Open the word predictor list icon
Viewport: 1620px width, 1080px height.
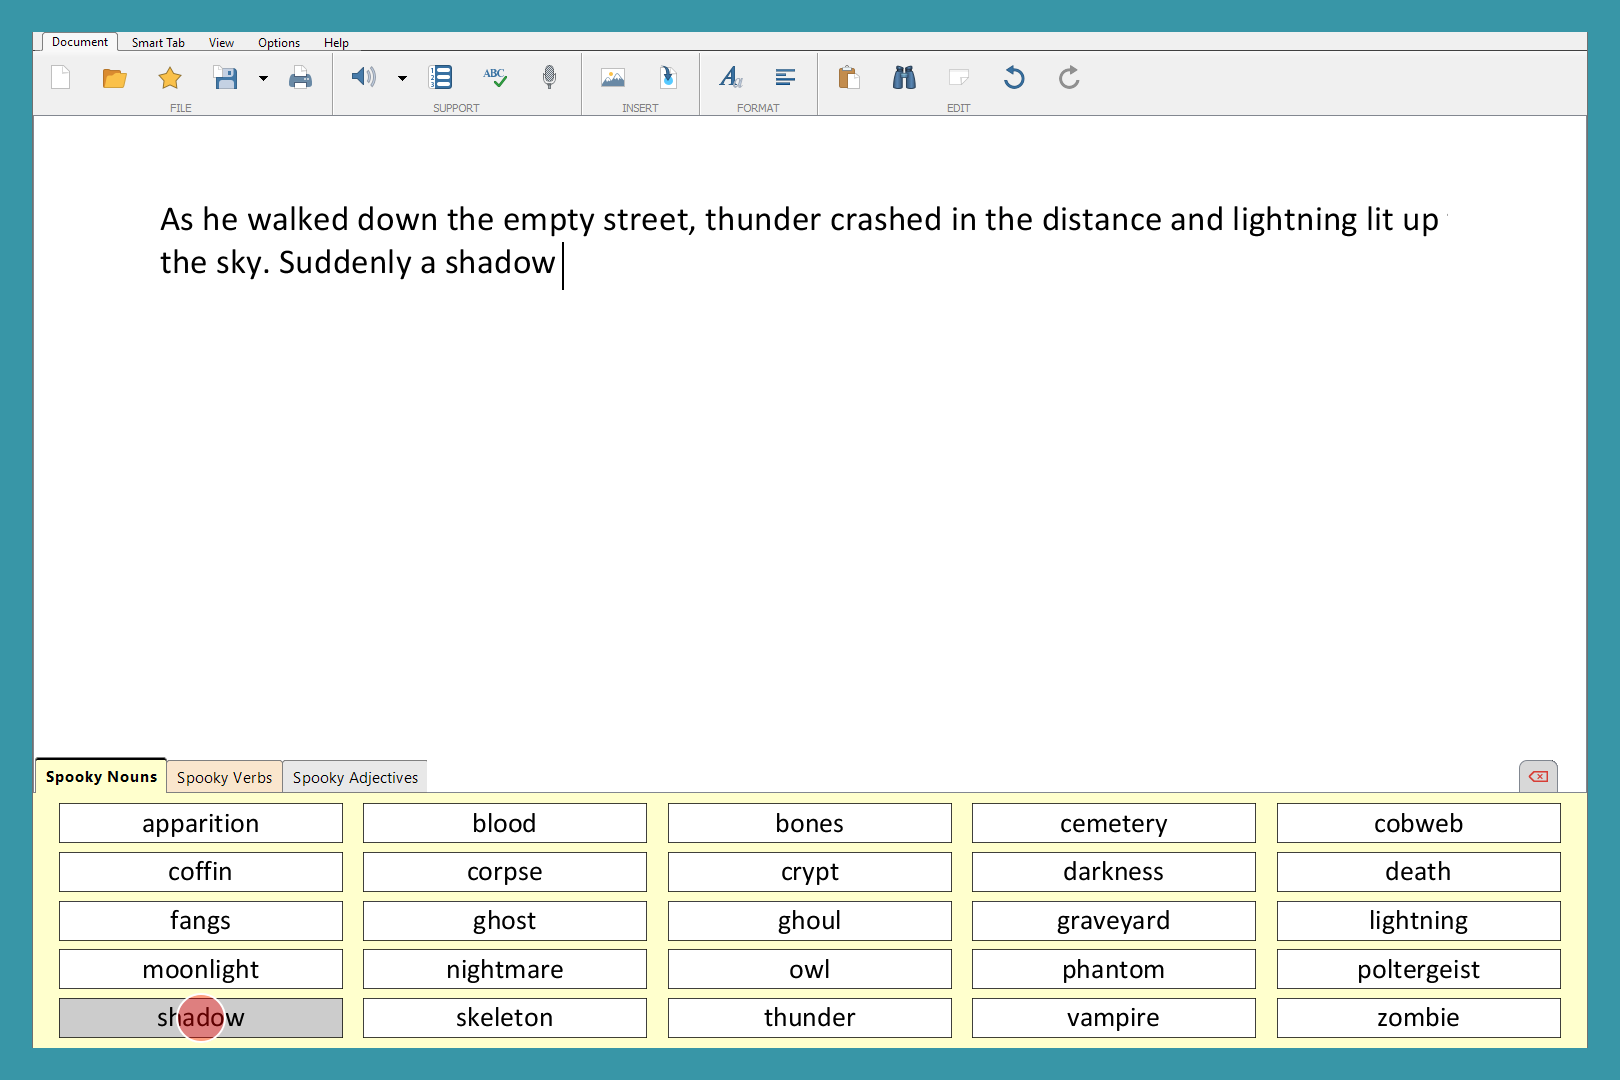click(x=440, y=77)
